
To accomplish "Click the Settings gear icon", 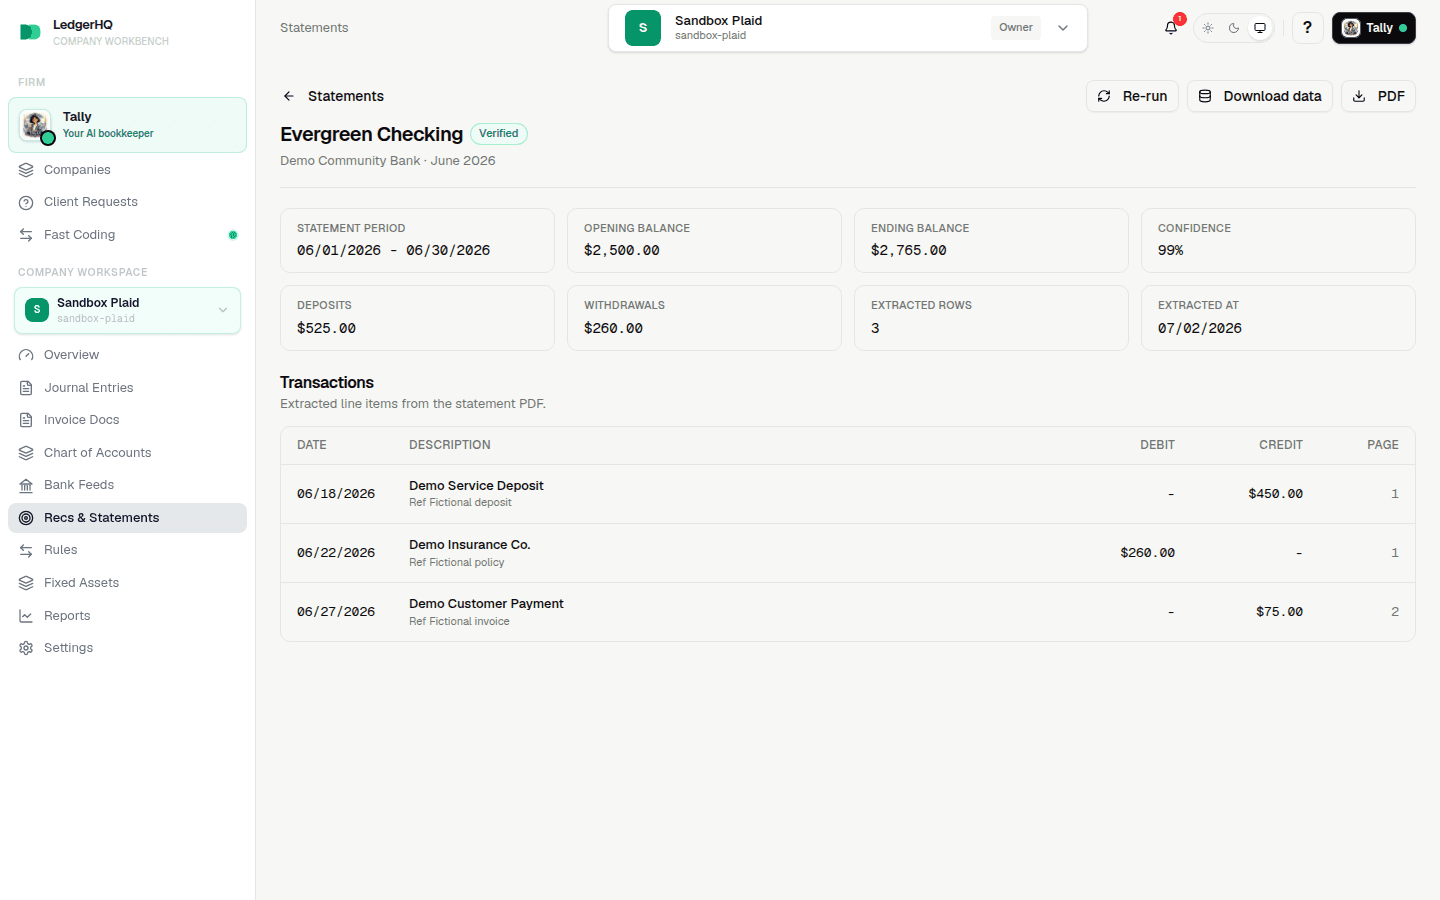I will 26,648.
